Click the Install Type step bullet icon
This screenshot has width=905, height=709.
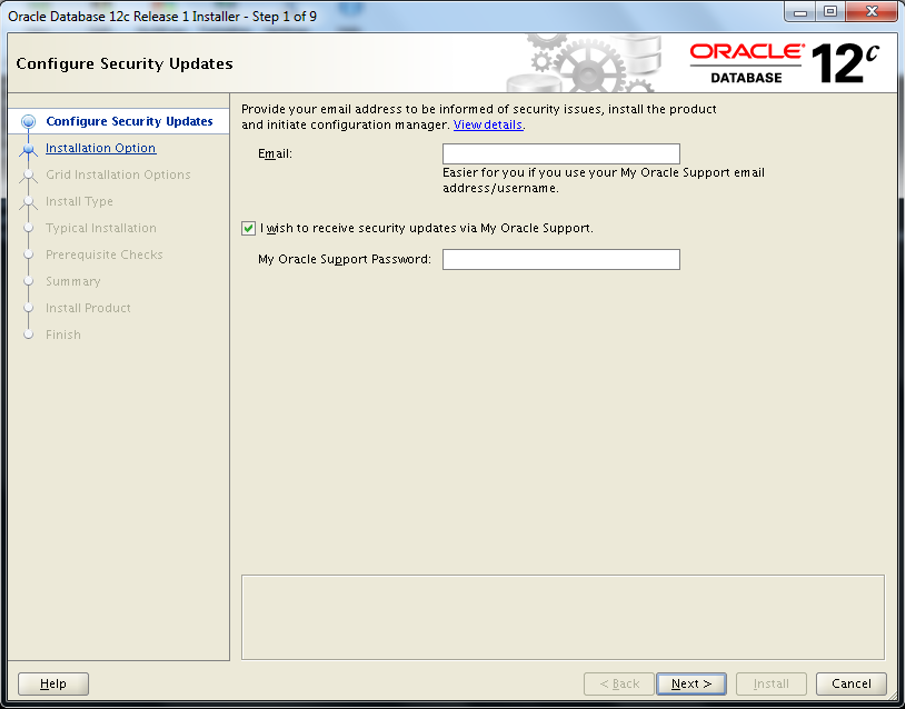[x=28, y=203]
